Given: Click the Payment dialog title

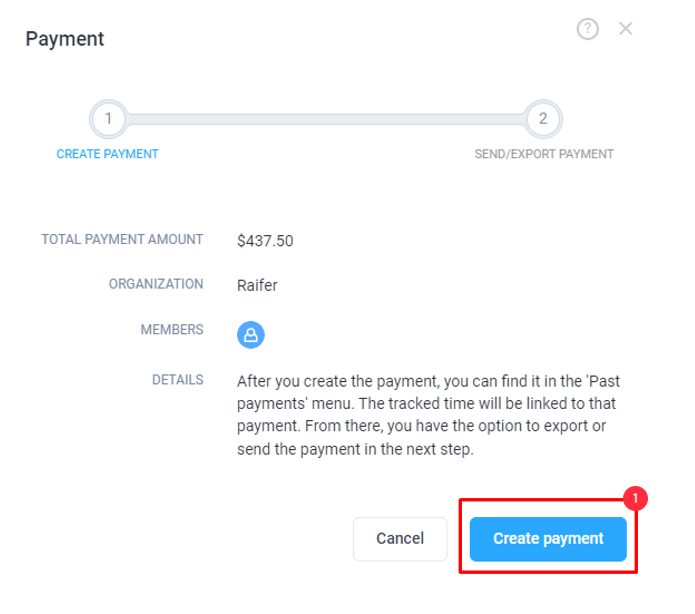Looking at the screenshot, I should pos(65,39).
